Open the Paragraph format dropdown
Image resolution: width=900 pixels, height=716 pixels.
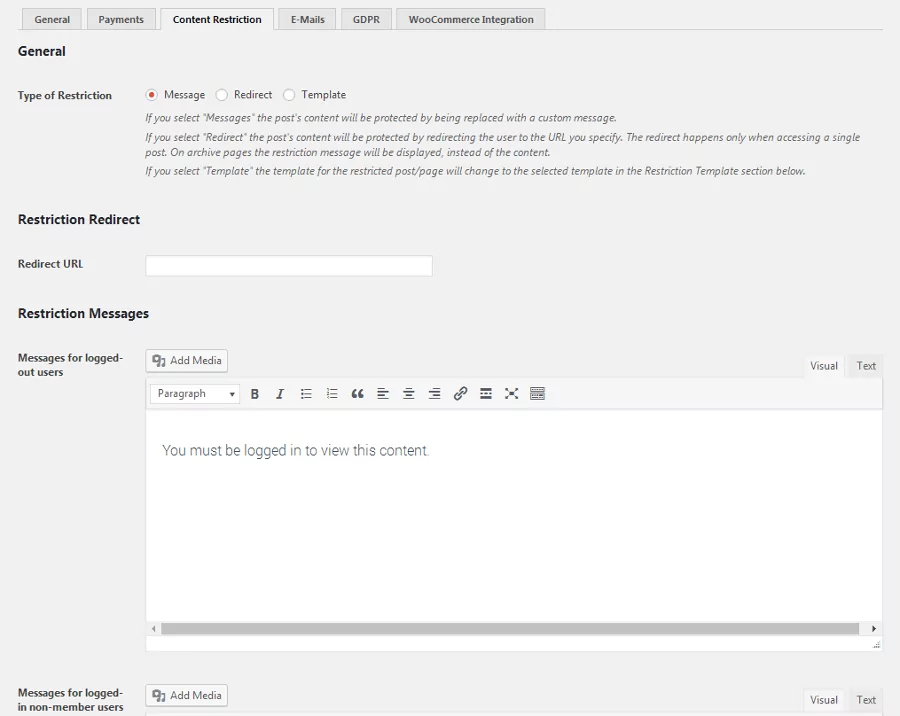tap(195, 394)
